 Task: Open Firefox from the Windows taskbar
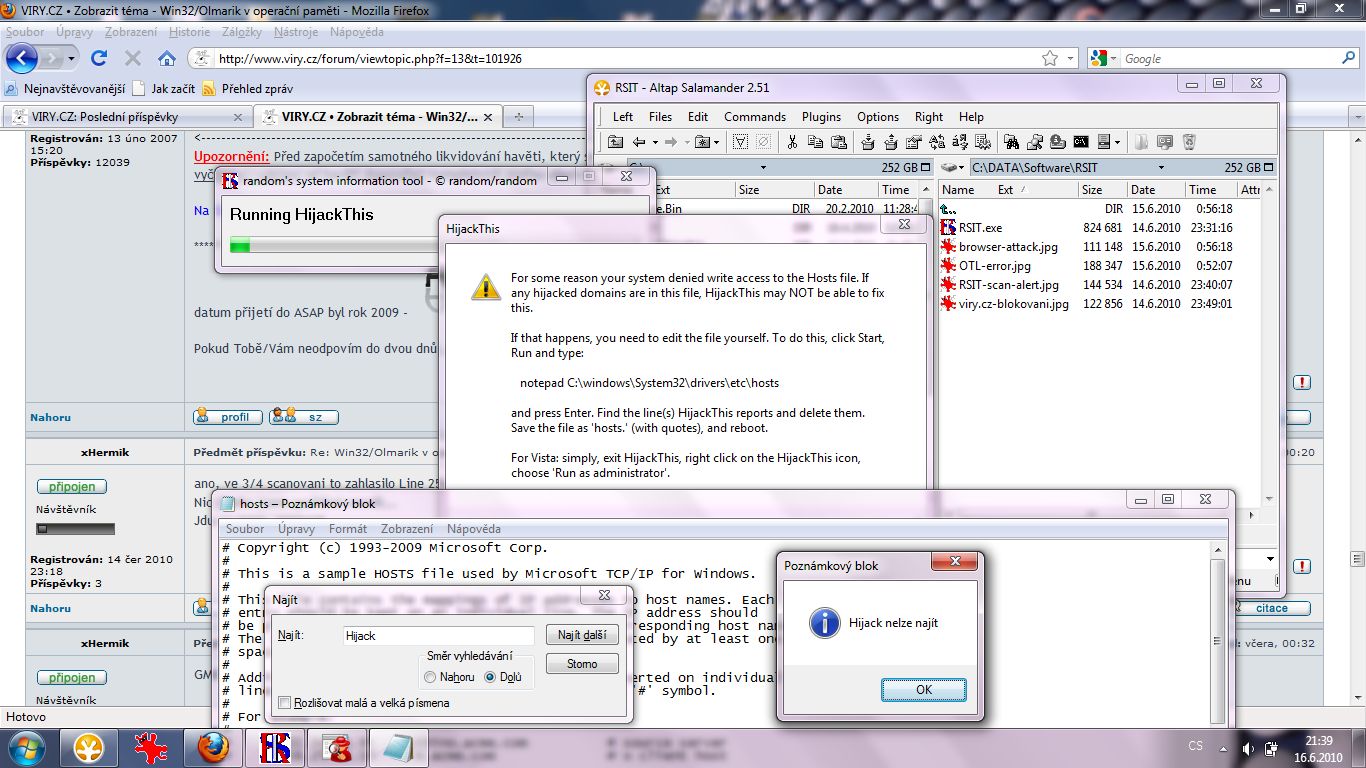tap(212, 747)
